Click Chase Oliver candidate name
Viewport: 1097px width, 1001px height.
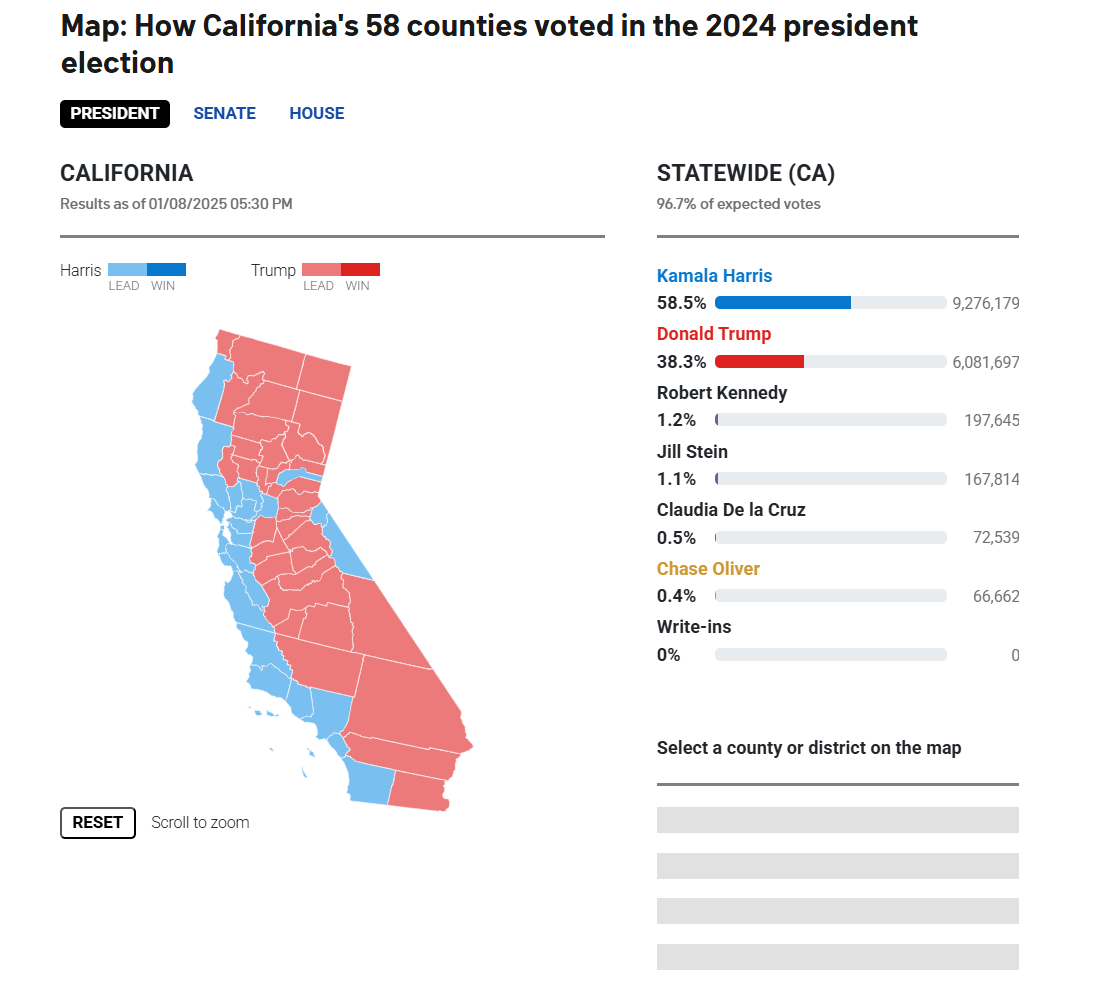pos(708,569)
